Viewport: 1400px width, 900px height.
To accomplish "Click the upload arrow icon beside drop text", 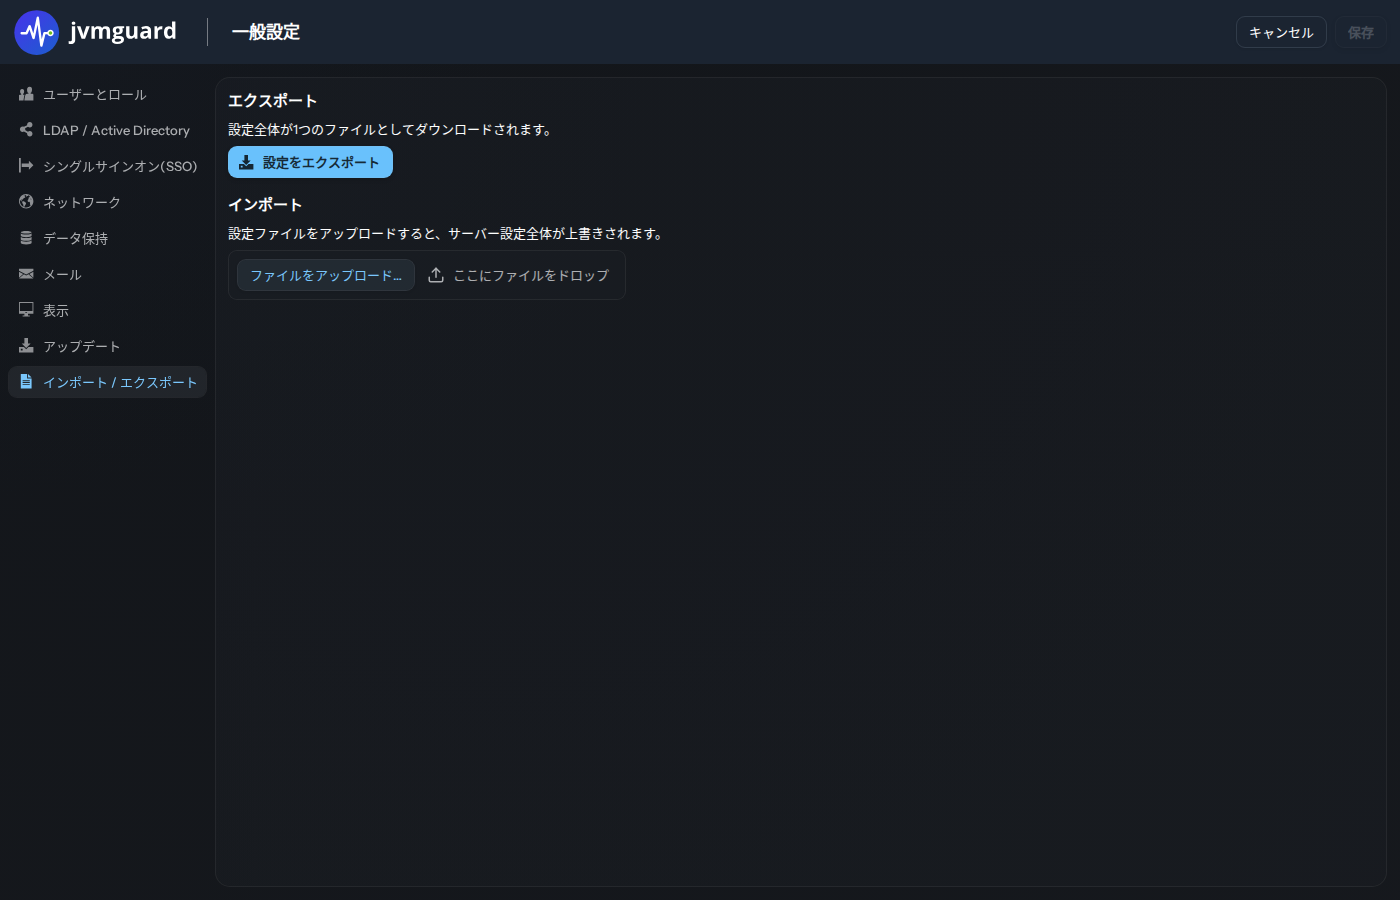I will point(436,275).
